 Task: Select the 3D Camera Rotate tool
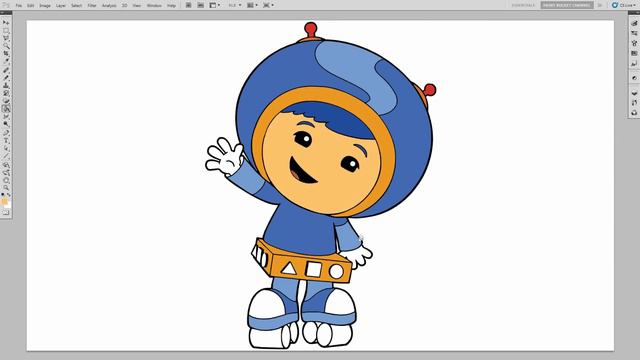pyautogui.click(x=6, y=173)
